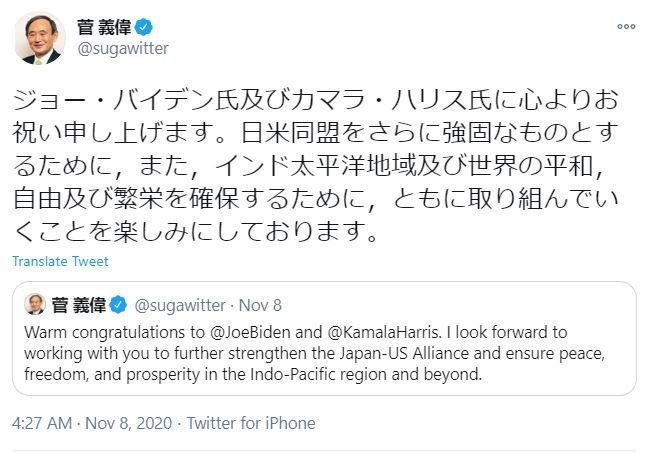This screenshot has height=452, width=651.
Task: Click the Translate Tweet link
Action: click(61, 261)
